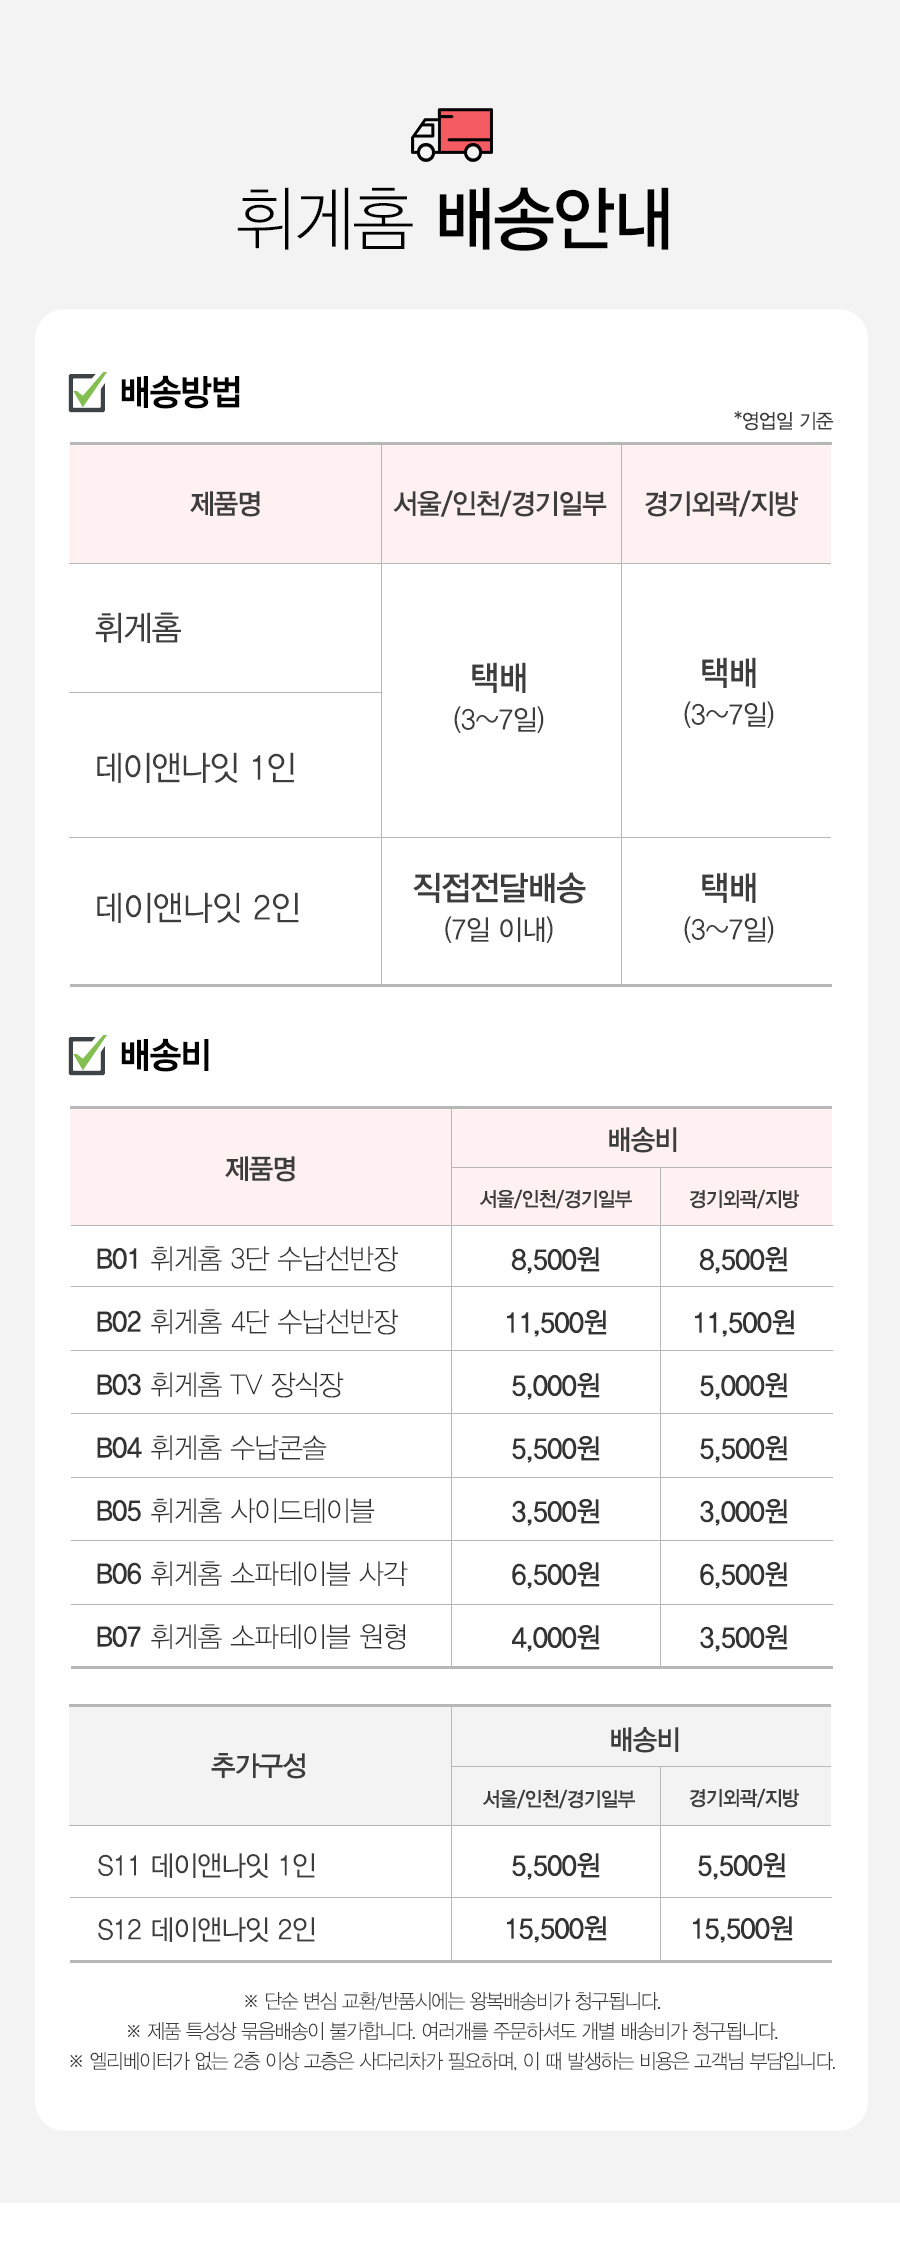Click B03 휘게홈 TV 장식장 row
Image resolution: width=900 pixels, height=2263 pixels.
(x=451, y=1384)
